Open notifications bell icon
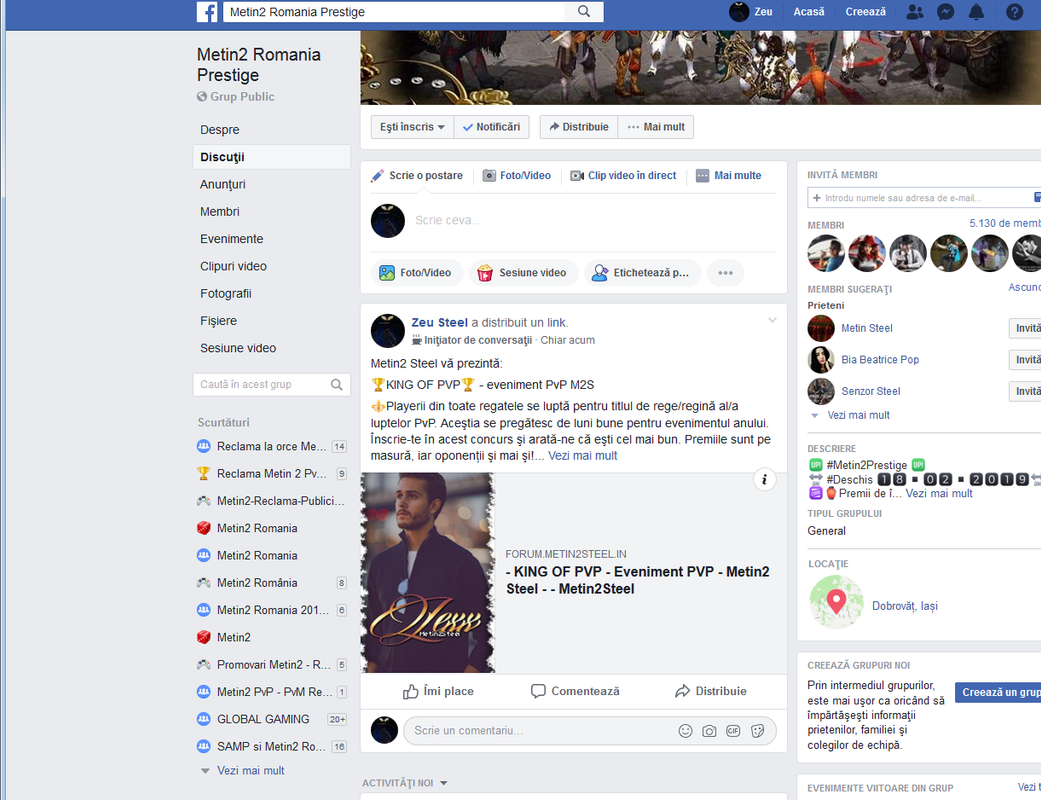Screen dimensions: 1041x800 [976, 12]
